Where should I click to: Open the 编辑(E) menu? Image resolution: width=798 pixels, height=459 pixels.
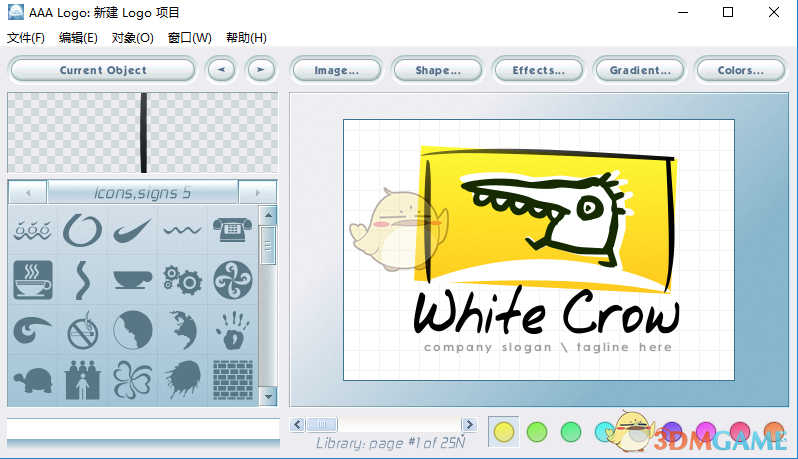pos(78,38)
